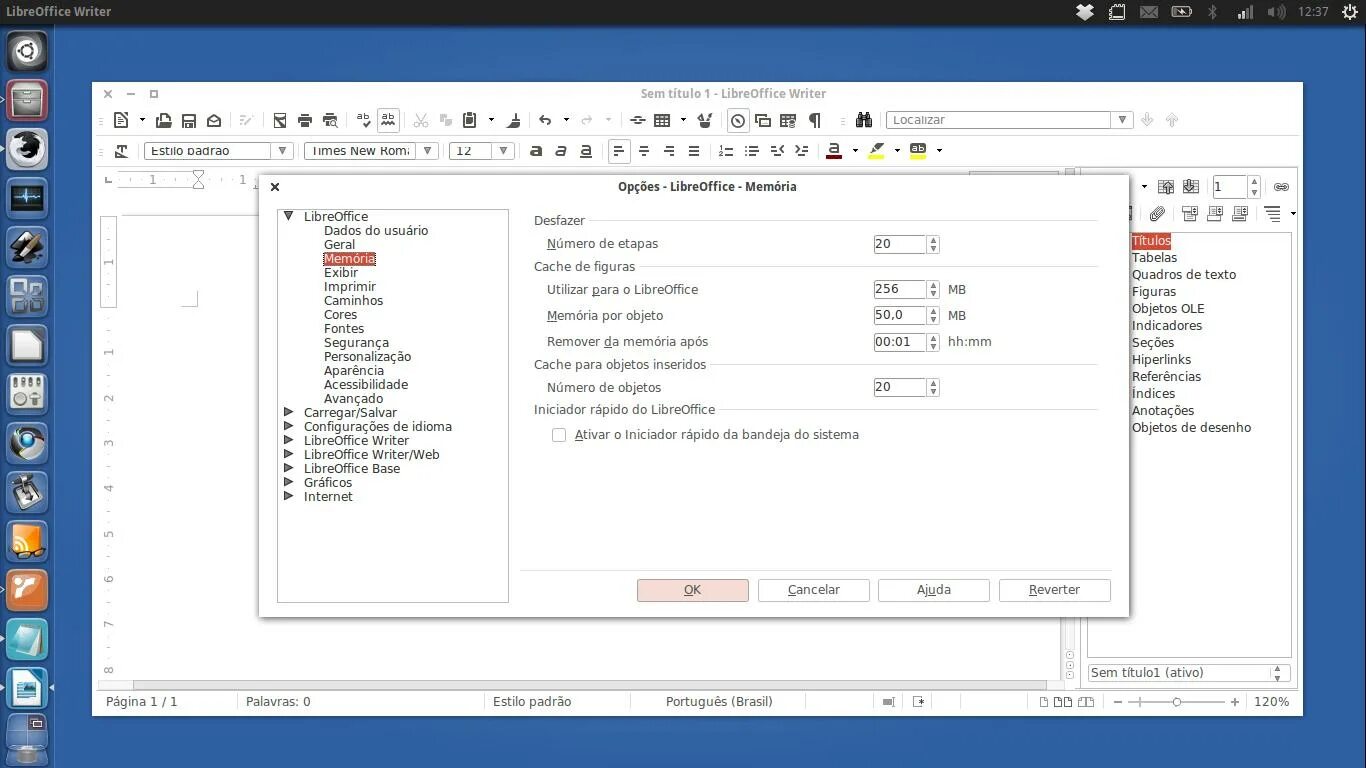Viewport: 1366px width, 768px height.
Task: Click the font color swatch button
Action: pyautogui.click(x=834, y=151)
